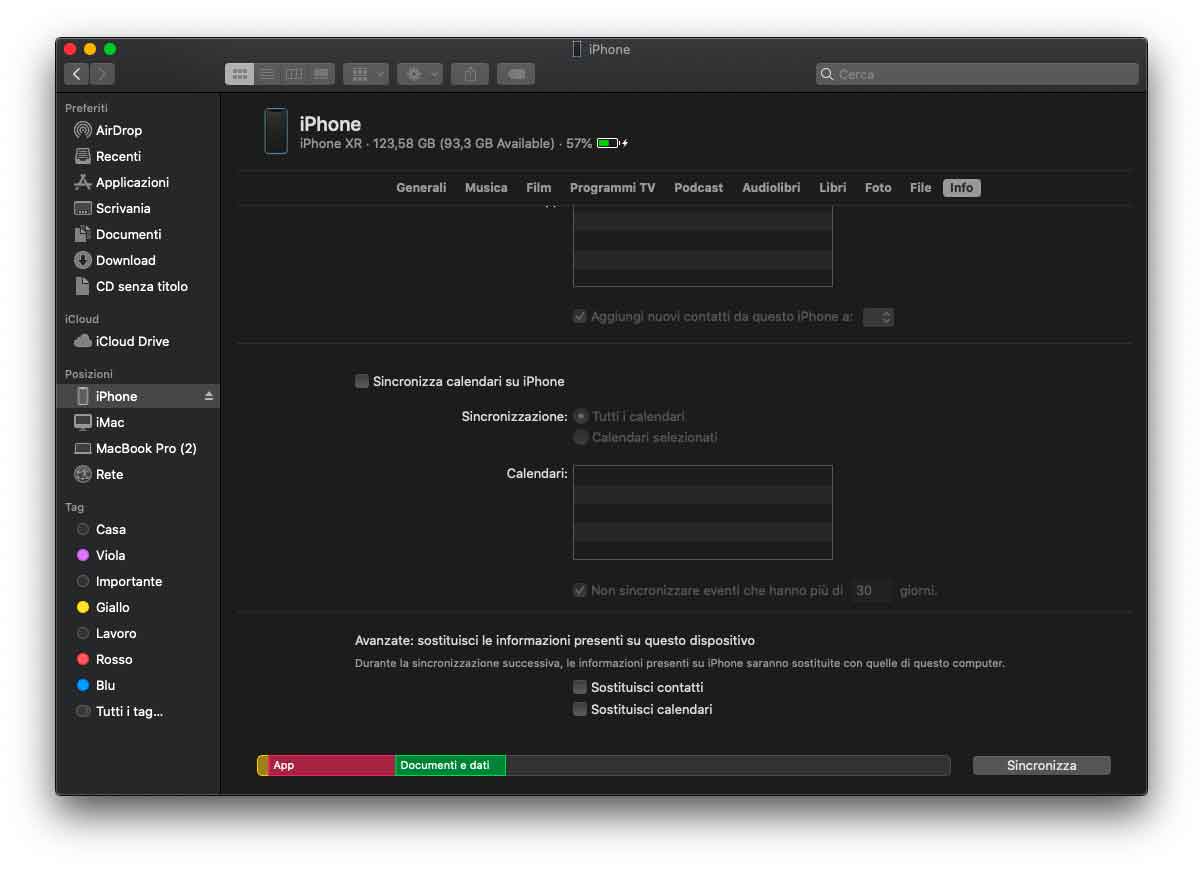Go back with the left arrow button
Image resolution: width=1203 pixels, height=869 pixels.
77,74
